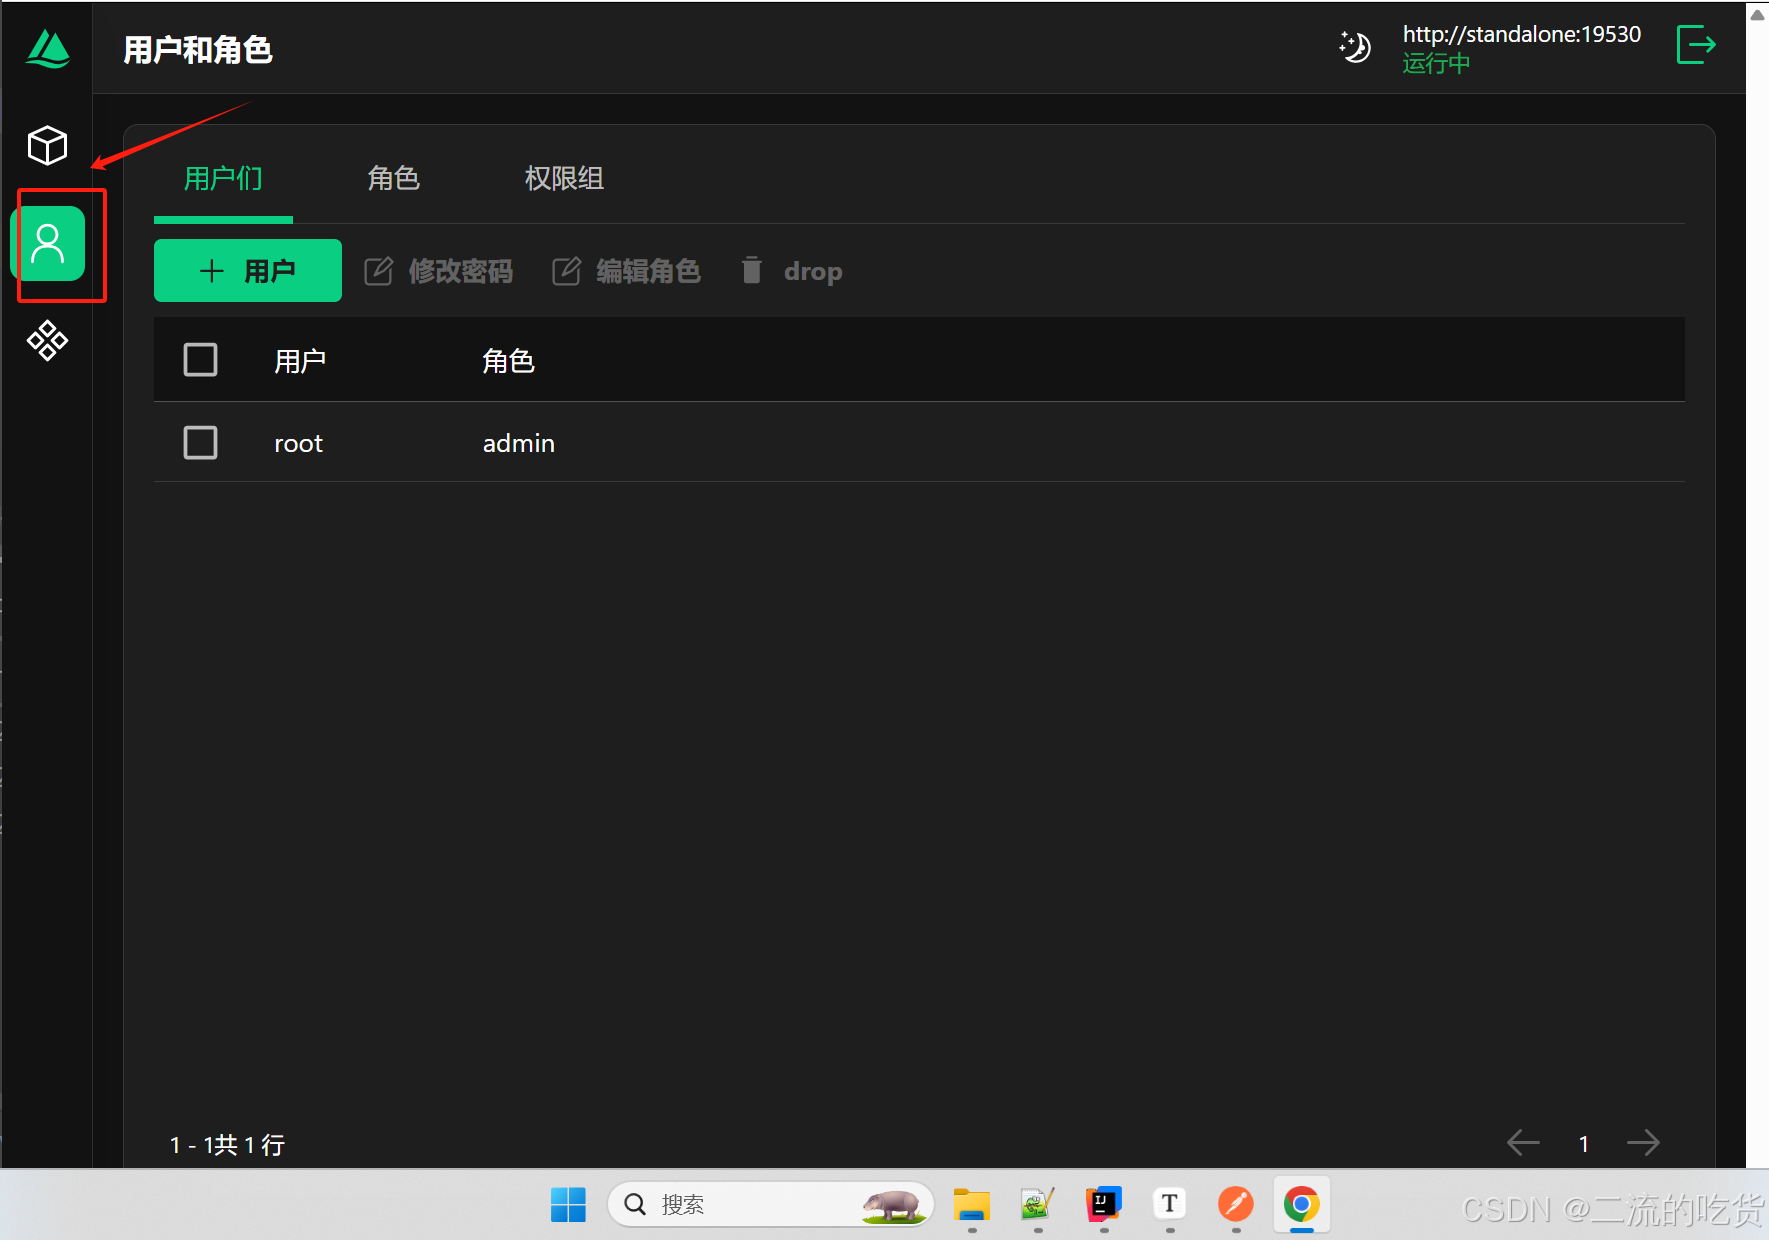Click the previous page arrow
The image size is (1769, 1240).
pyautogui.click(x=1523, y=1143)
